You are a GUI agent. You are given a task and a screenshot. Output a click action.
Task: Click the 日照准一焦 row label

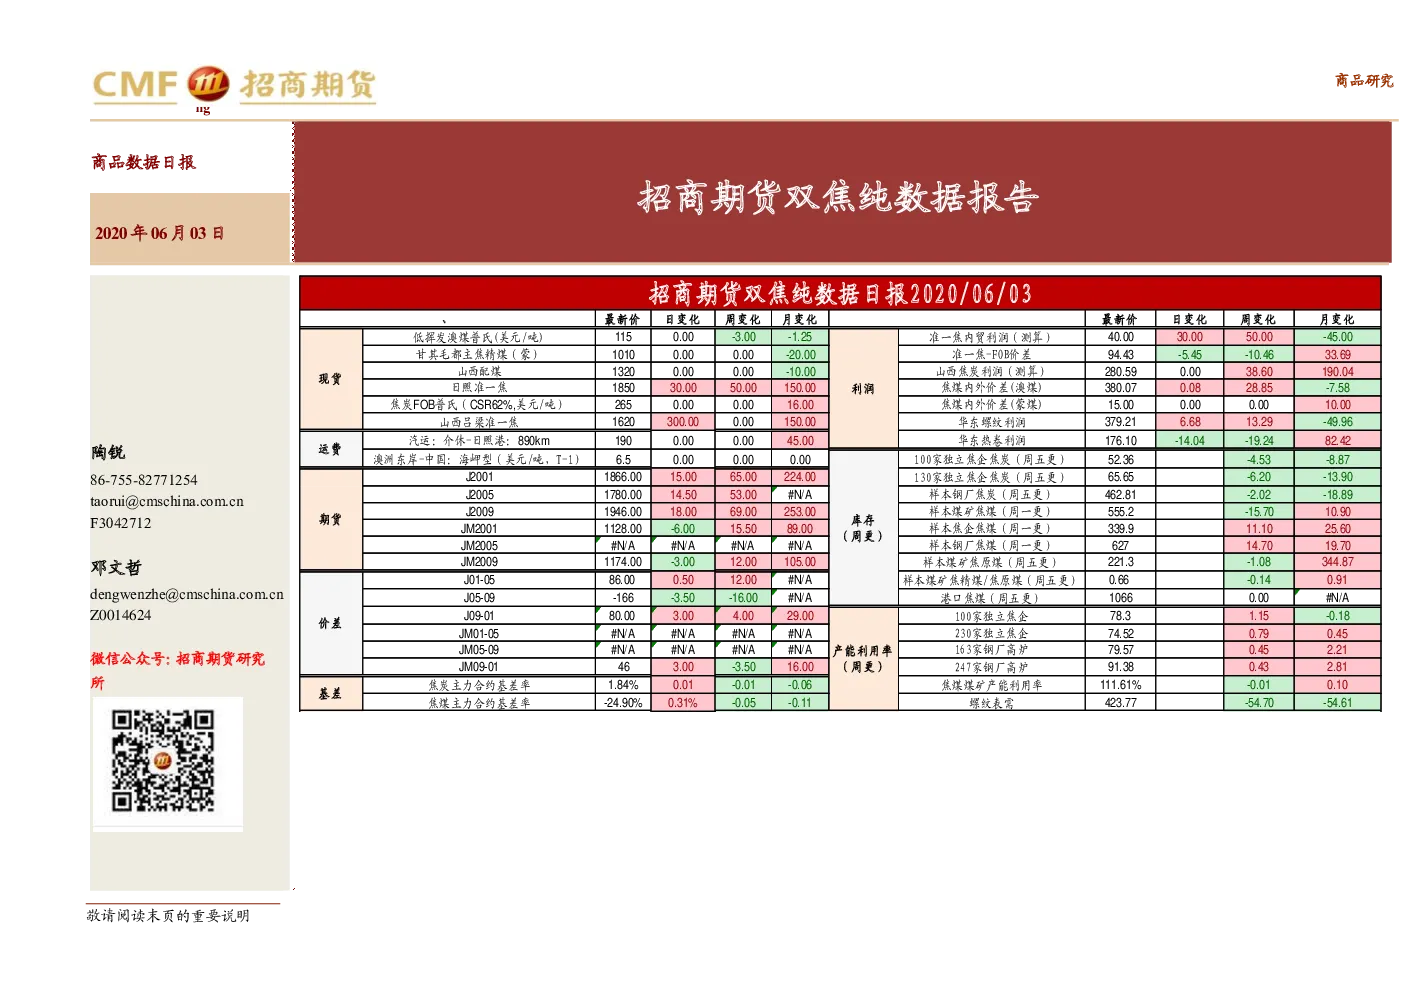pos(480,388)
